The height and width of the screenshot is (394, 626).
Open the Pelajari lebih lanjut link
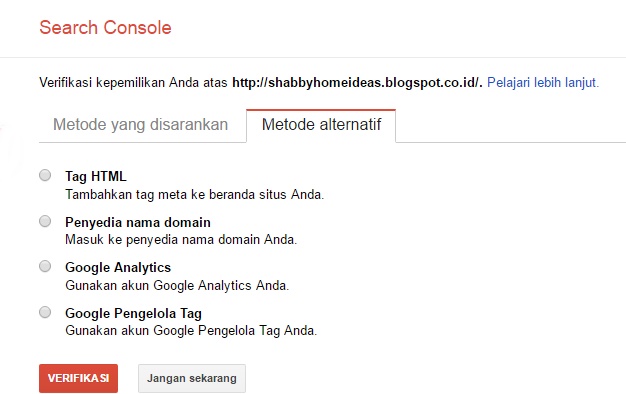(543, 82)
